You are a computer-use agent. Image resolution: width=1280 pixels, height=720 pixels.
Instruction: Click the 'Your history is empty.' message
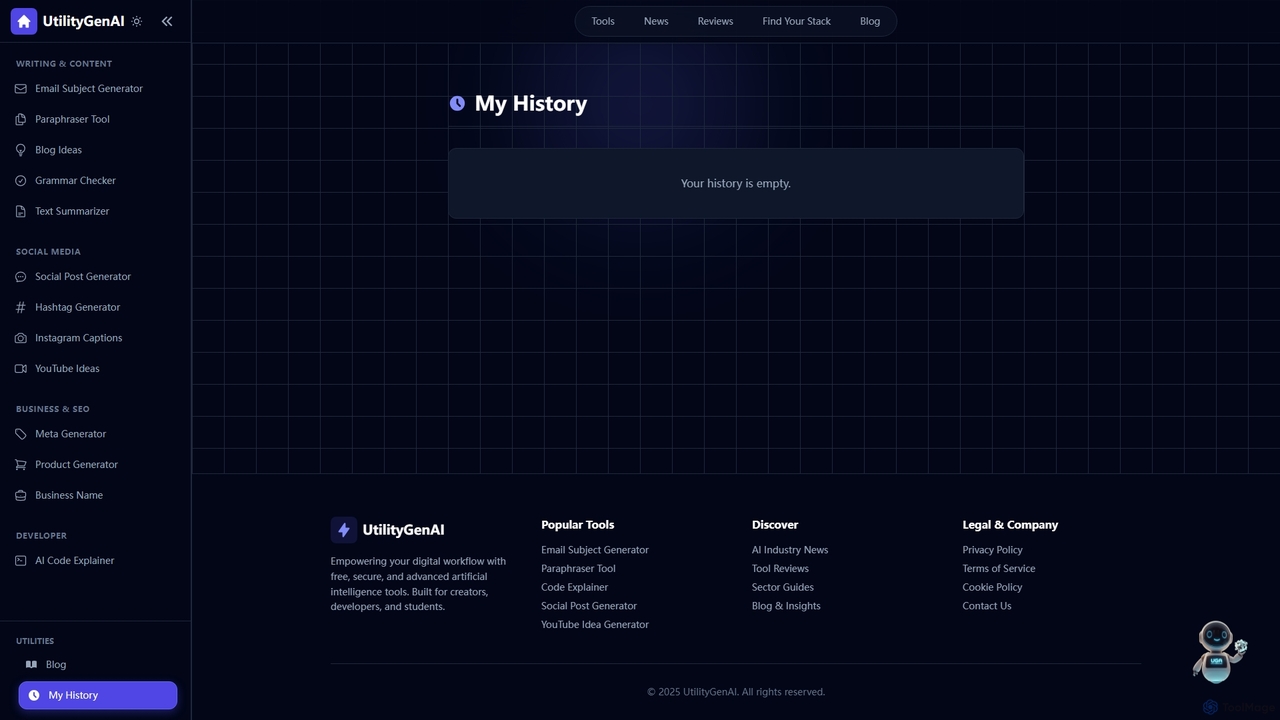pyautogui.click(x=736, y=184)
